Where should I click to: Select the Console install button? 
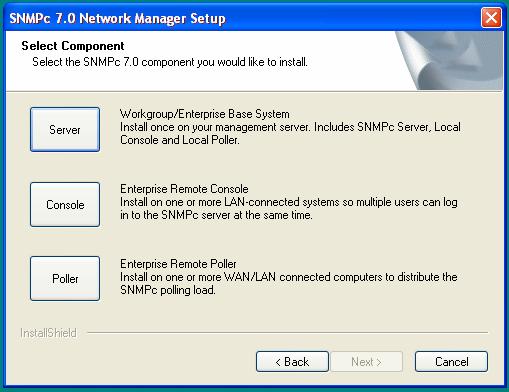[65, 204]
